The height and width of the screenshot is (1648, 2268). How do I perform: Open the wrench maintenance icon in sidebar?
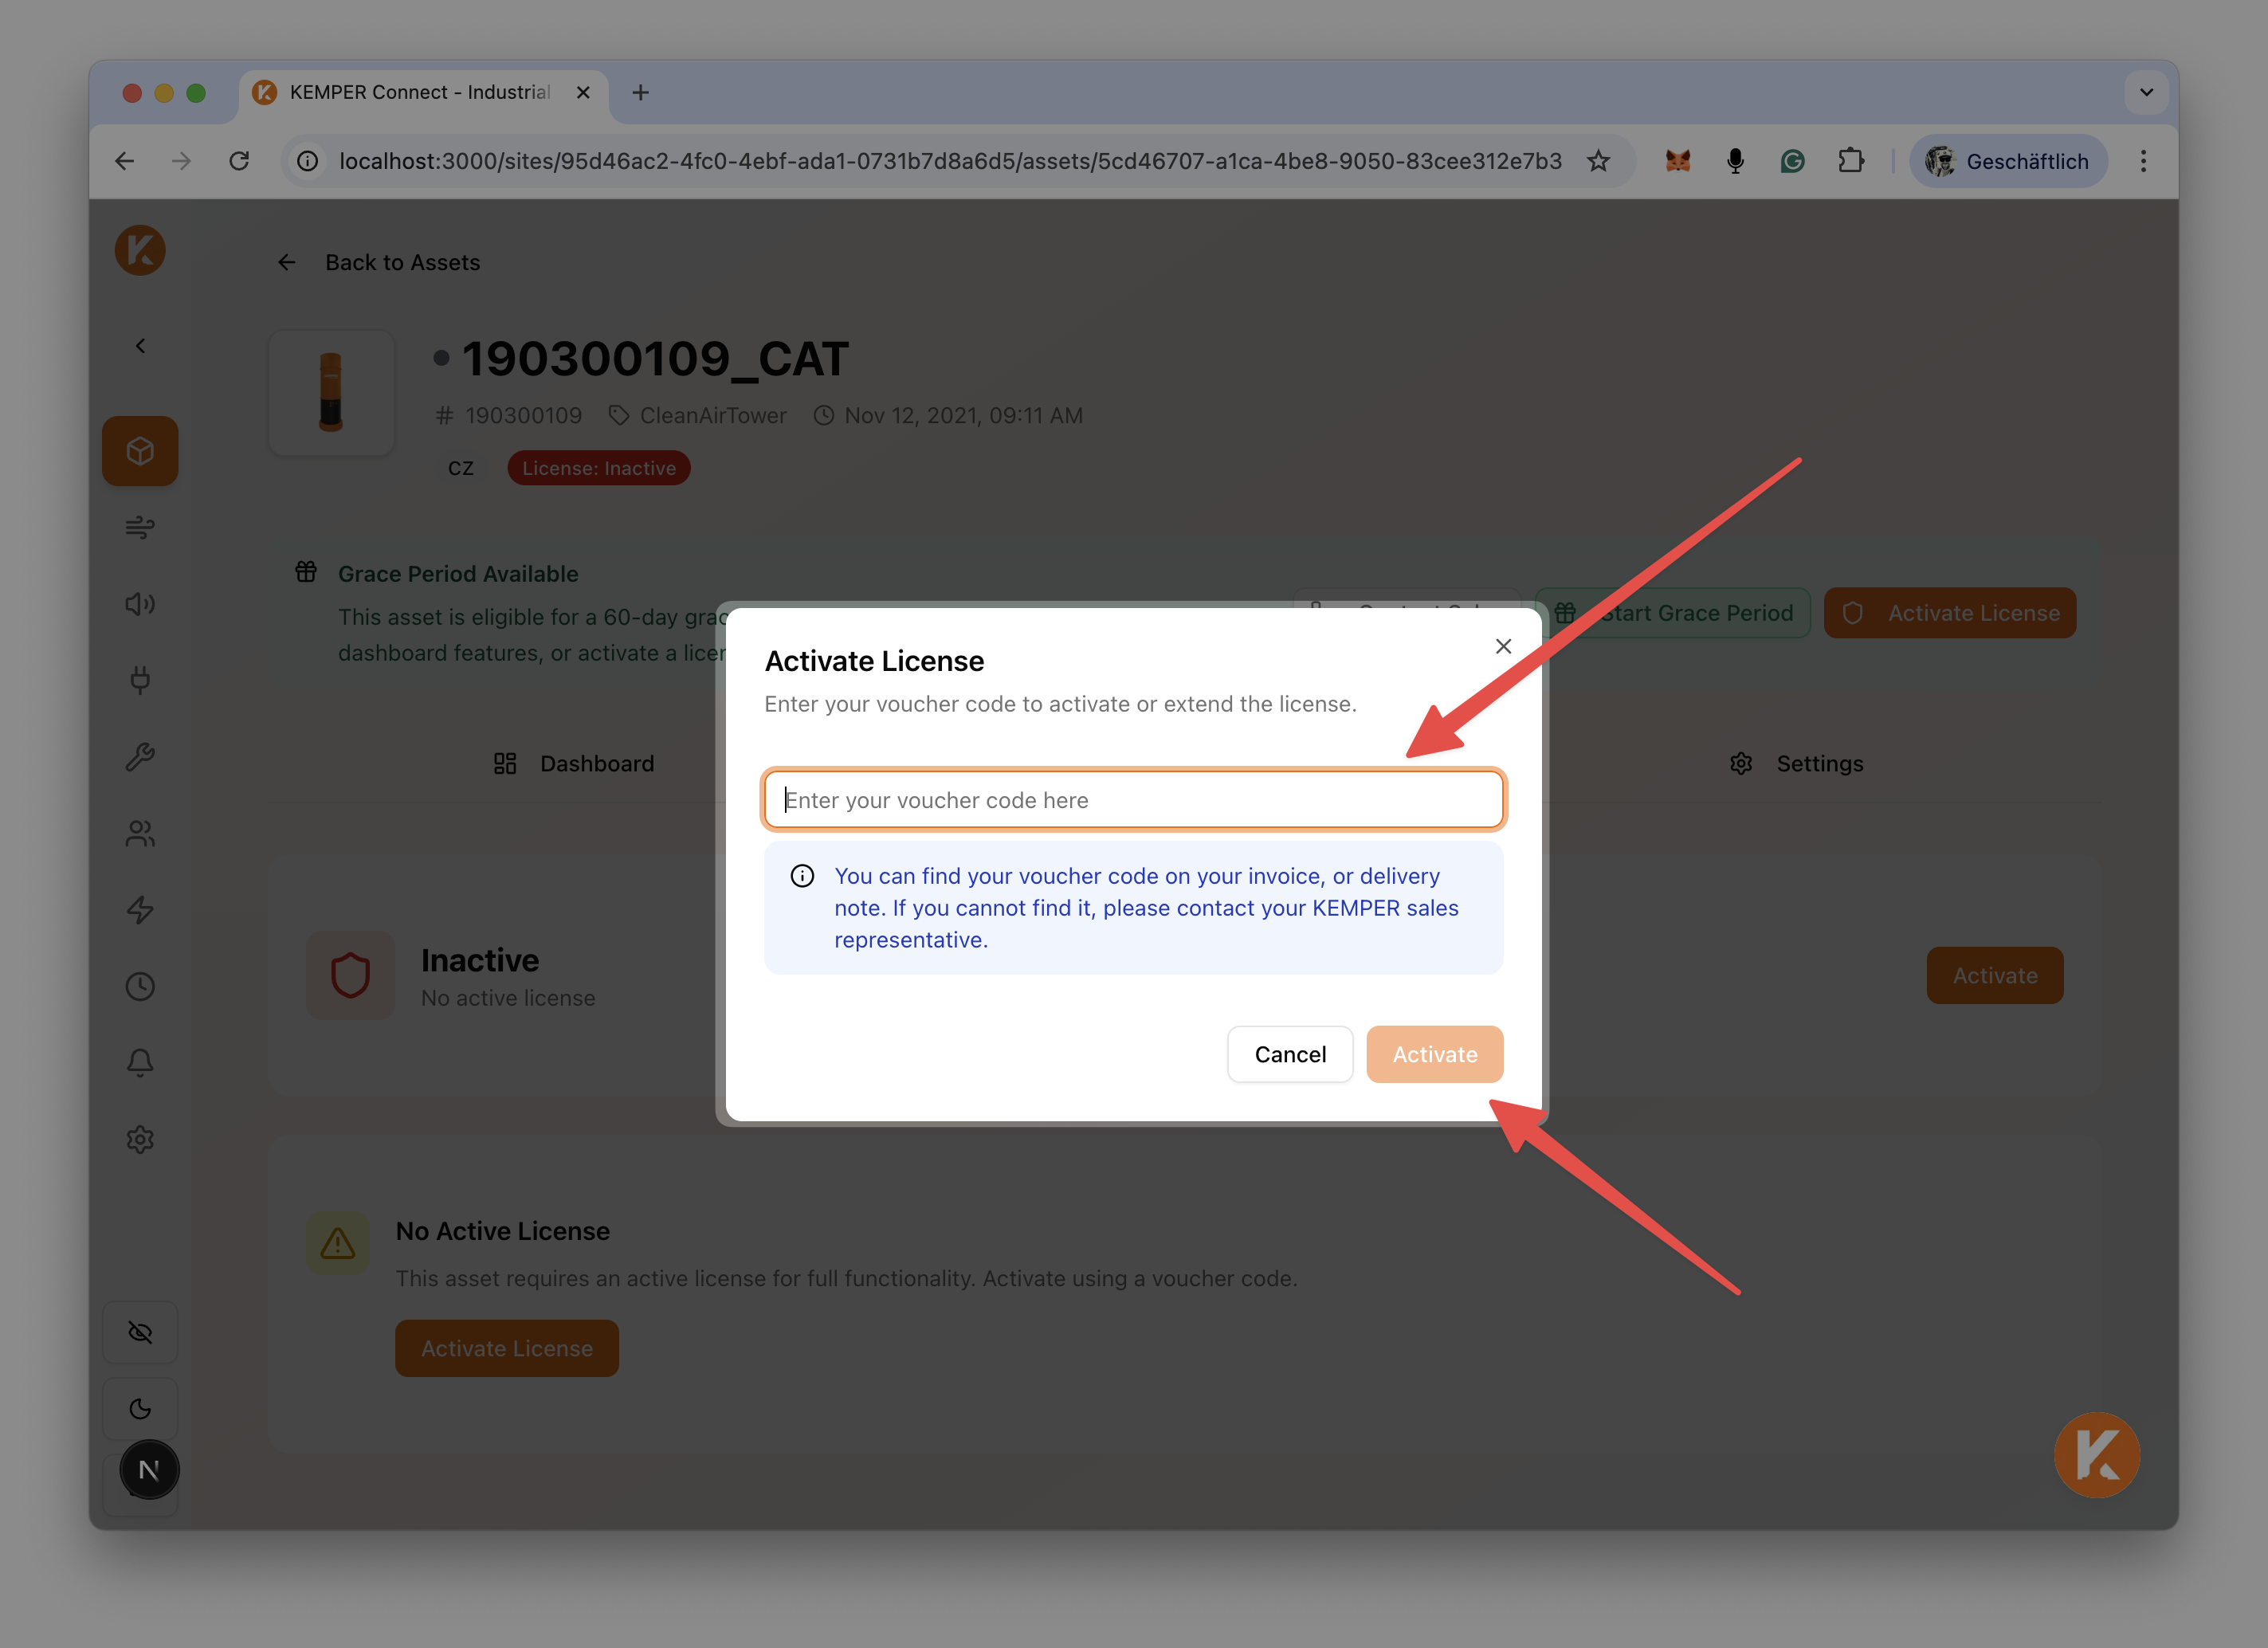[x=140, y=757]
